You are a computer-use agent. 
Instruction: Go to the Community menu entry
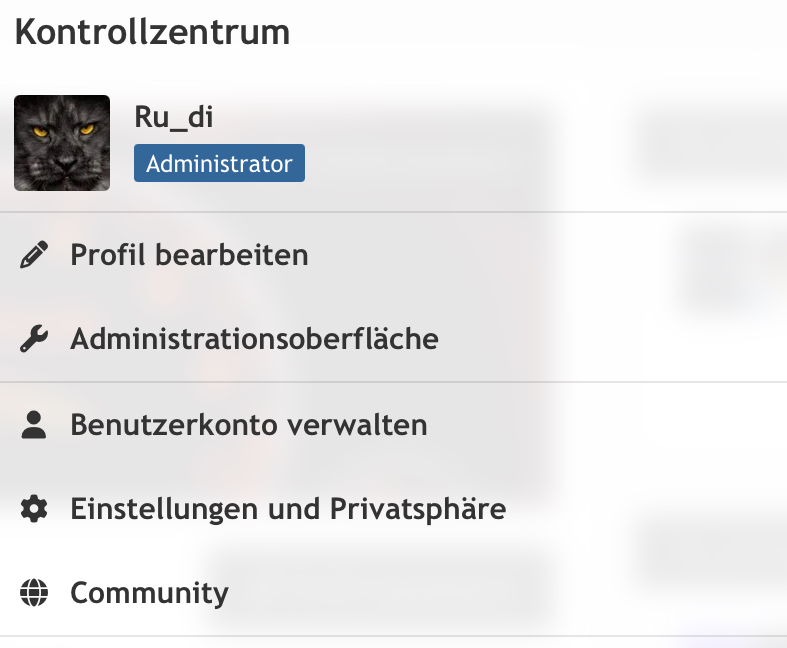[x=149, y=594]
